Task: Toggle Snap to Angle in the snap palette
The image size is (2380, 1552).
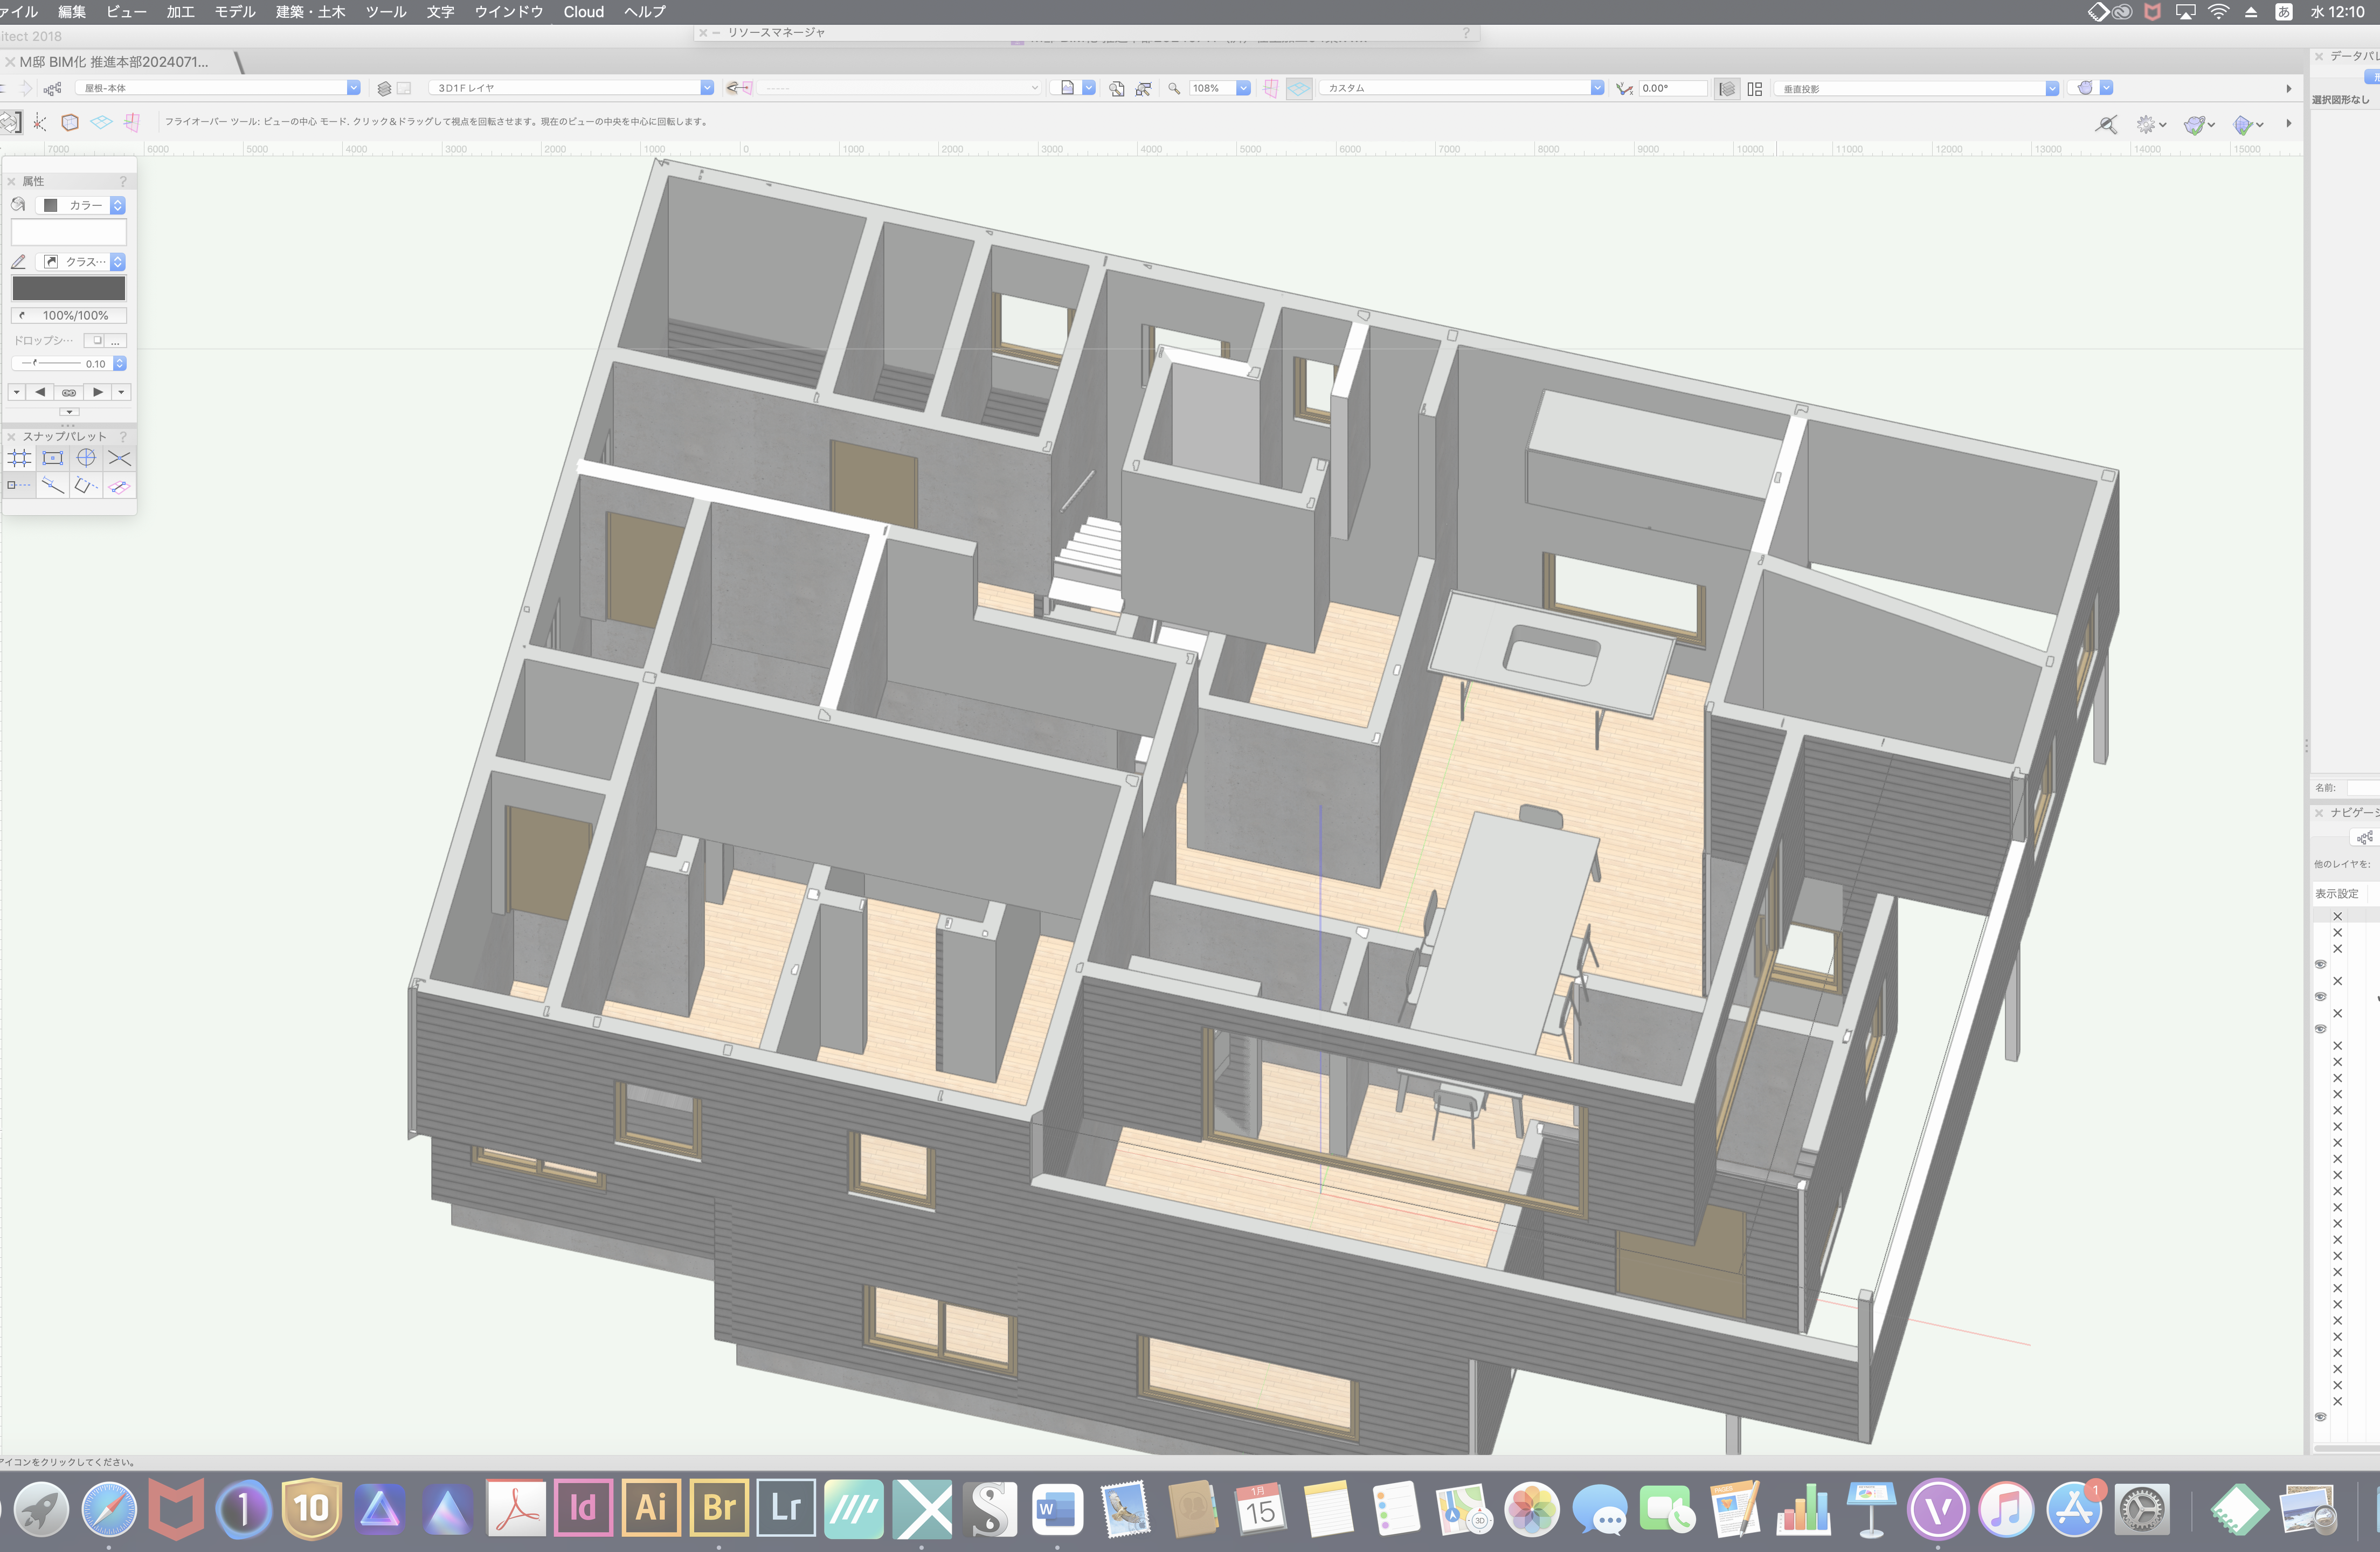Action: coord(86,458)
